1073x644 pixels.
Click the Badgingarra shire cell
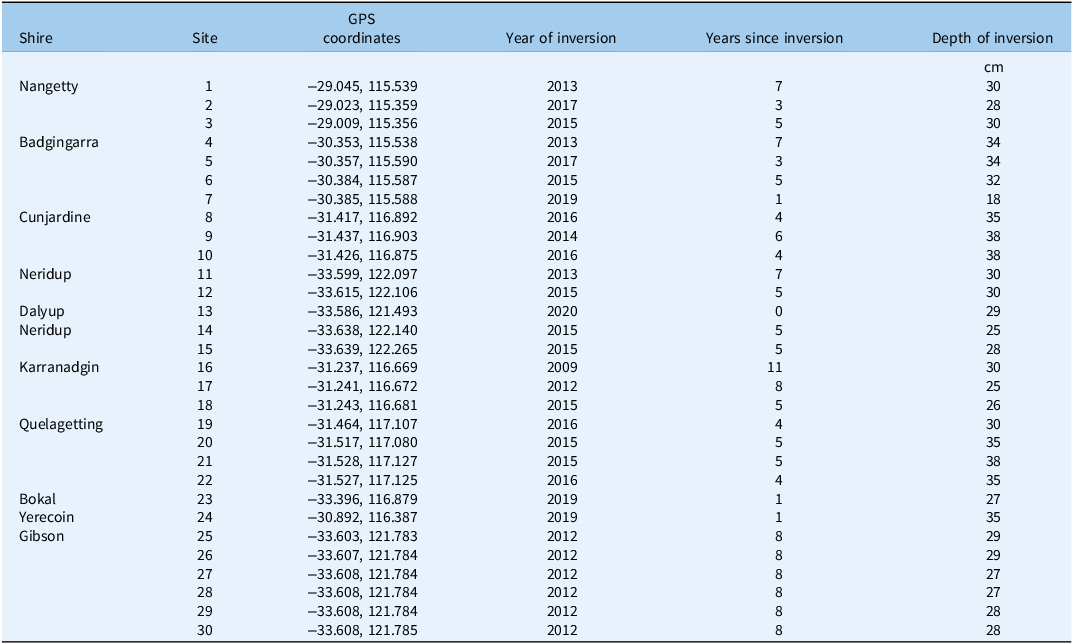point(59,143)
